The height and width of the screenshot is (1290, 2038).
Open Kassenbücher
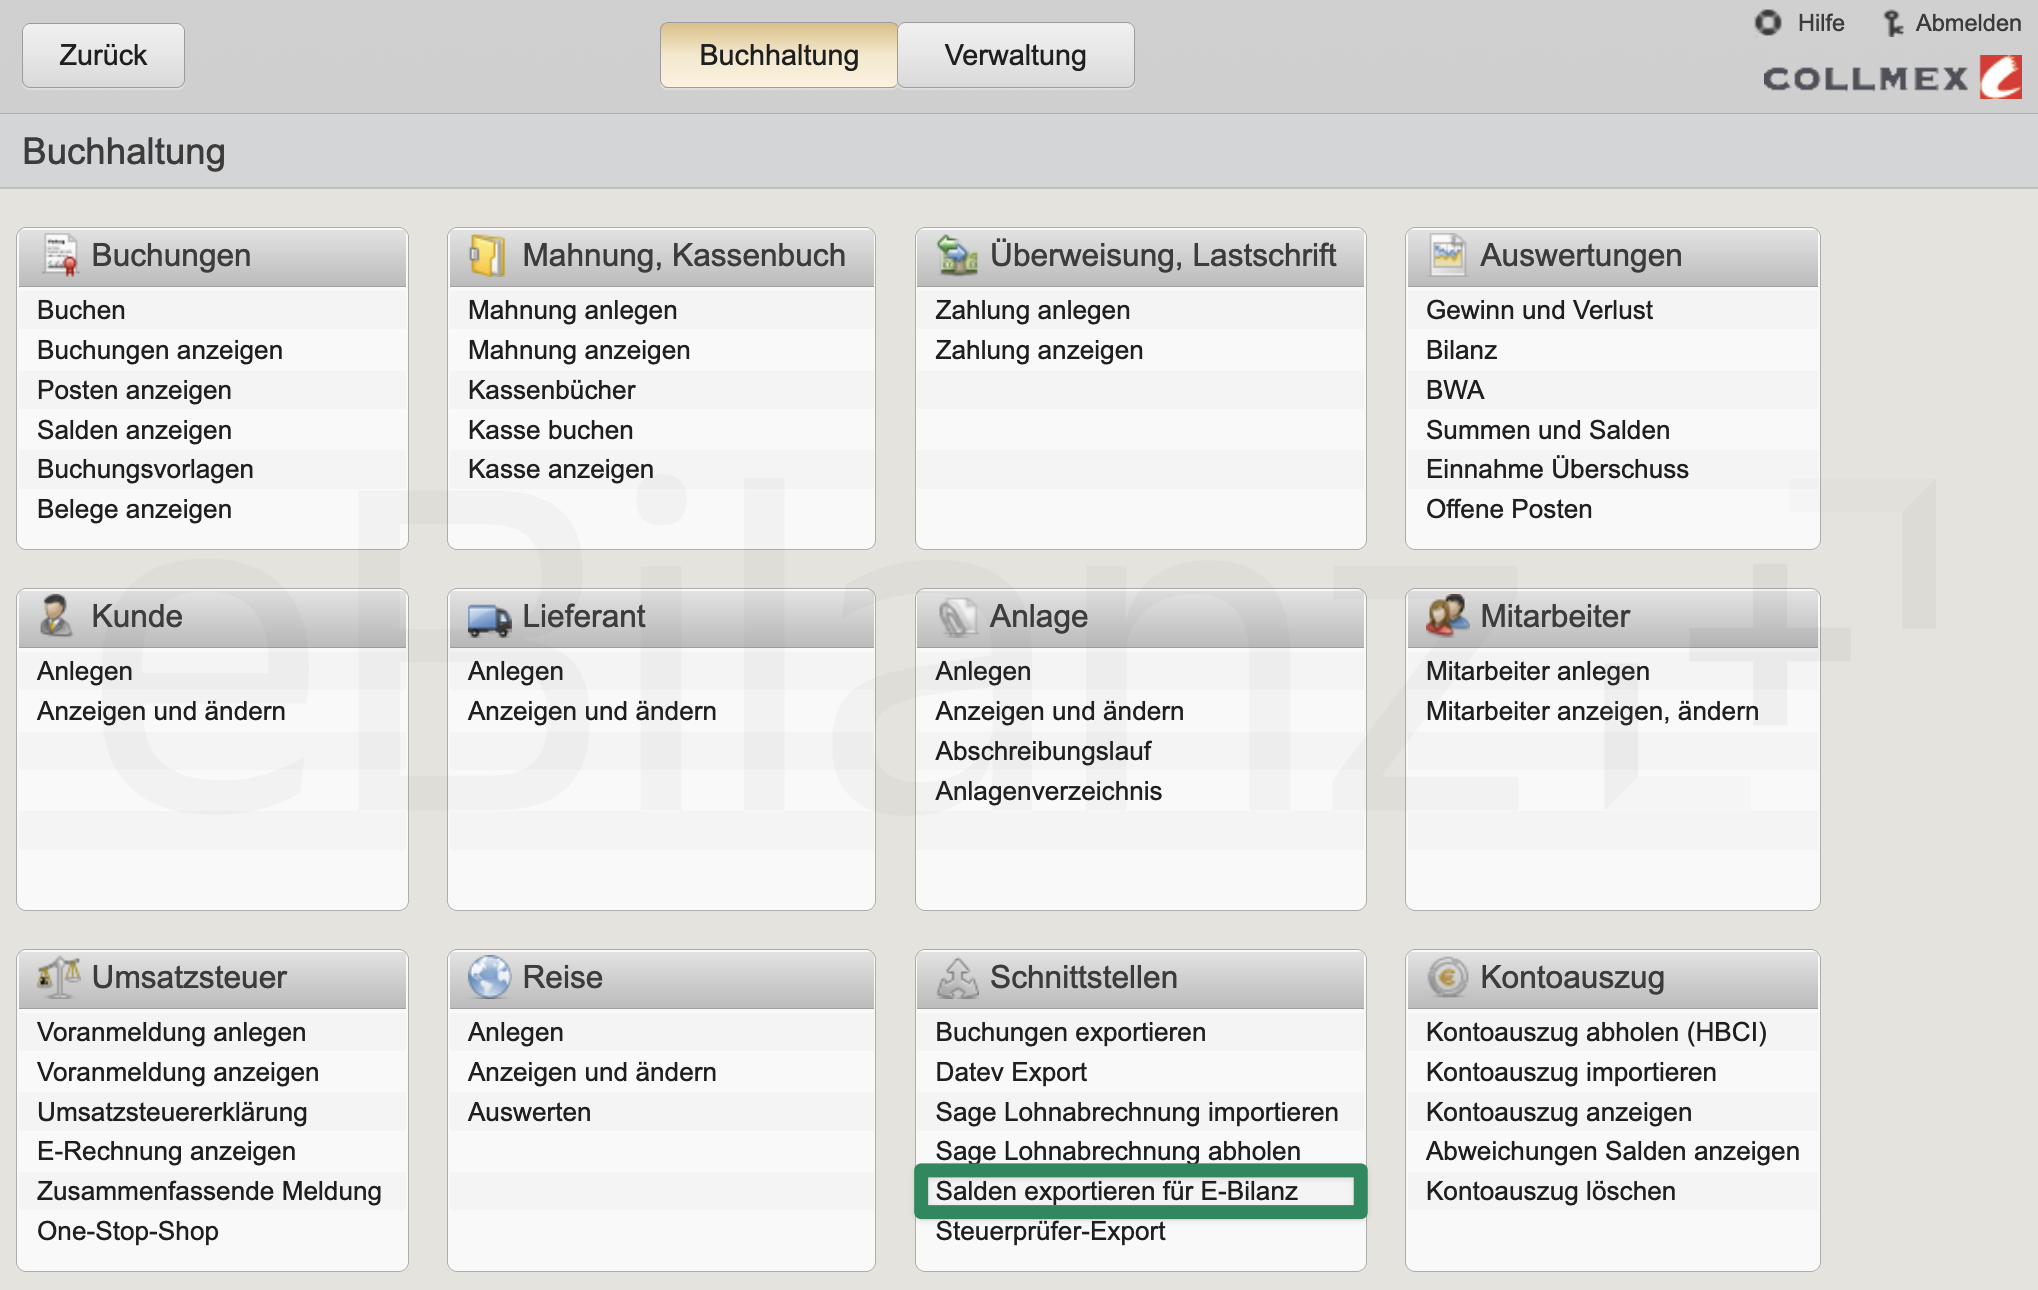point(551,390)
